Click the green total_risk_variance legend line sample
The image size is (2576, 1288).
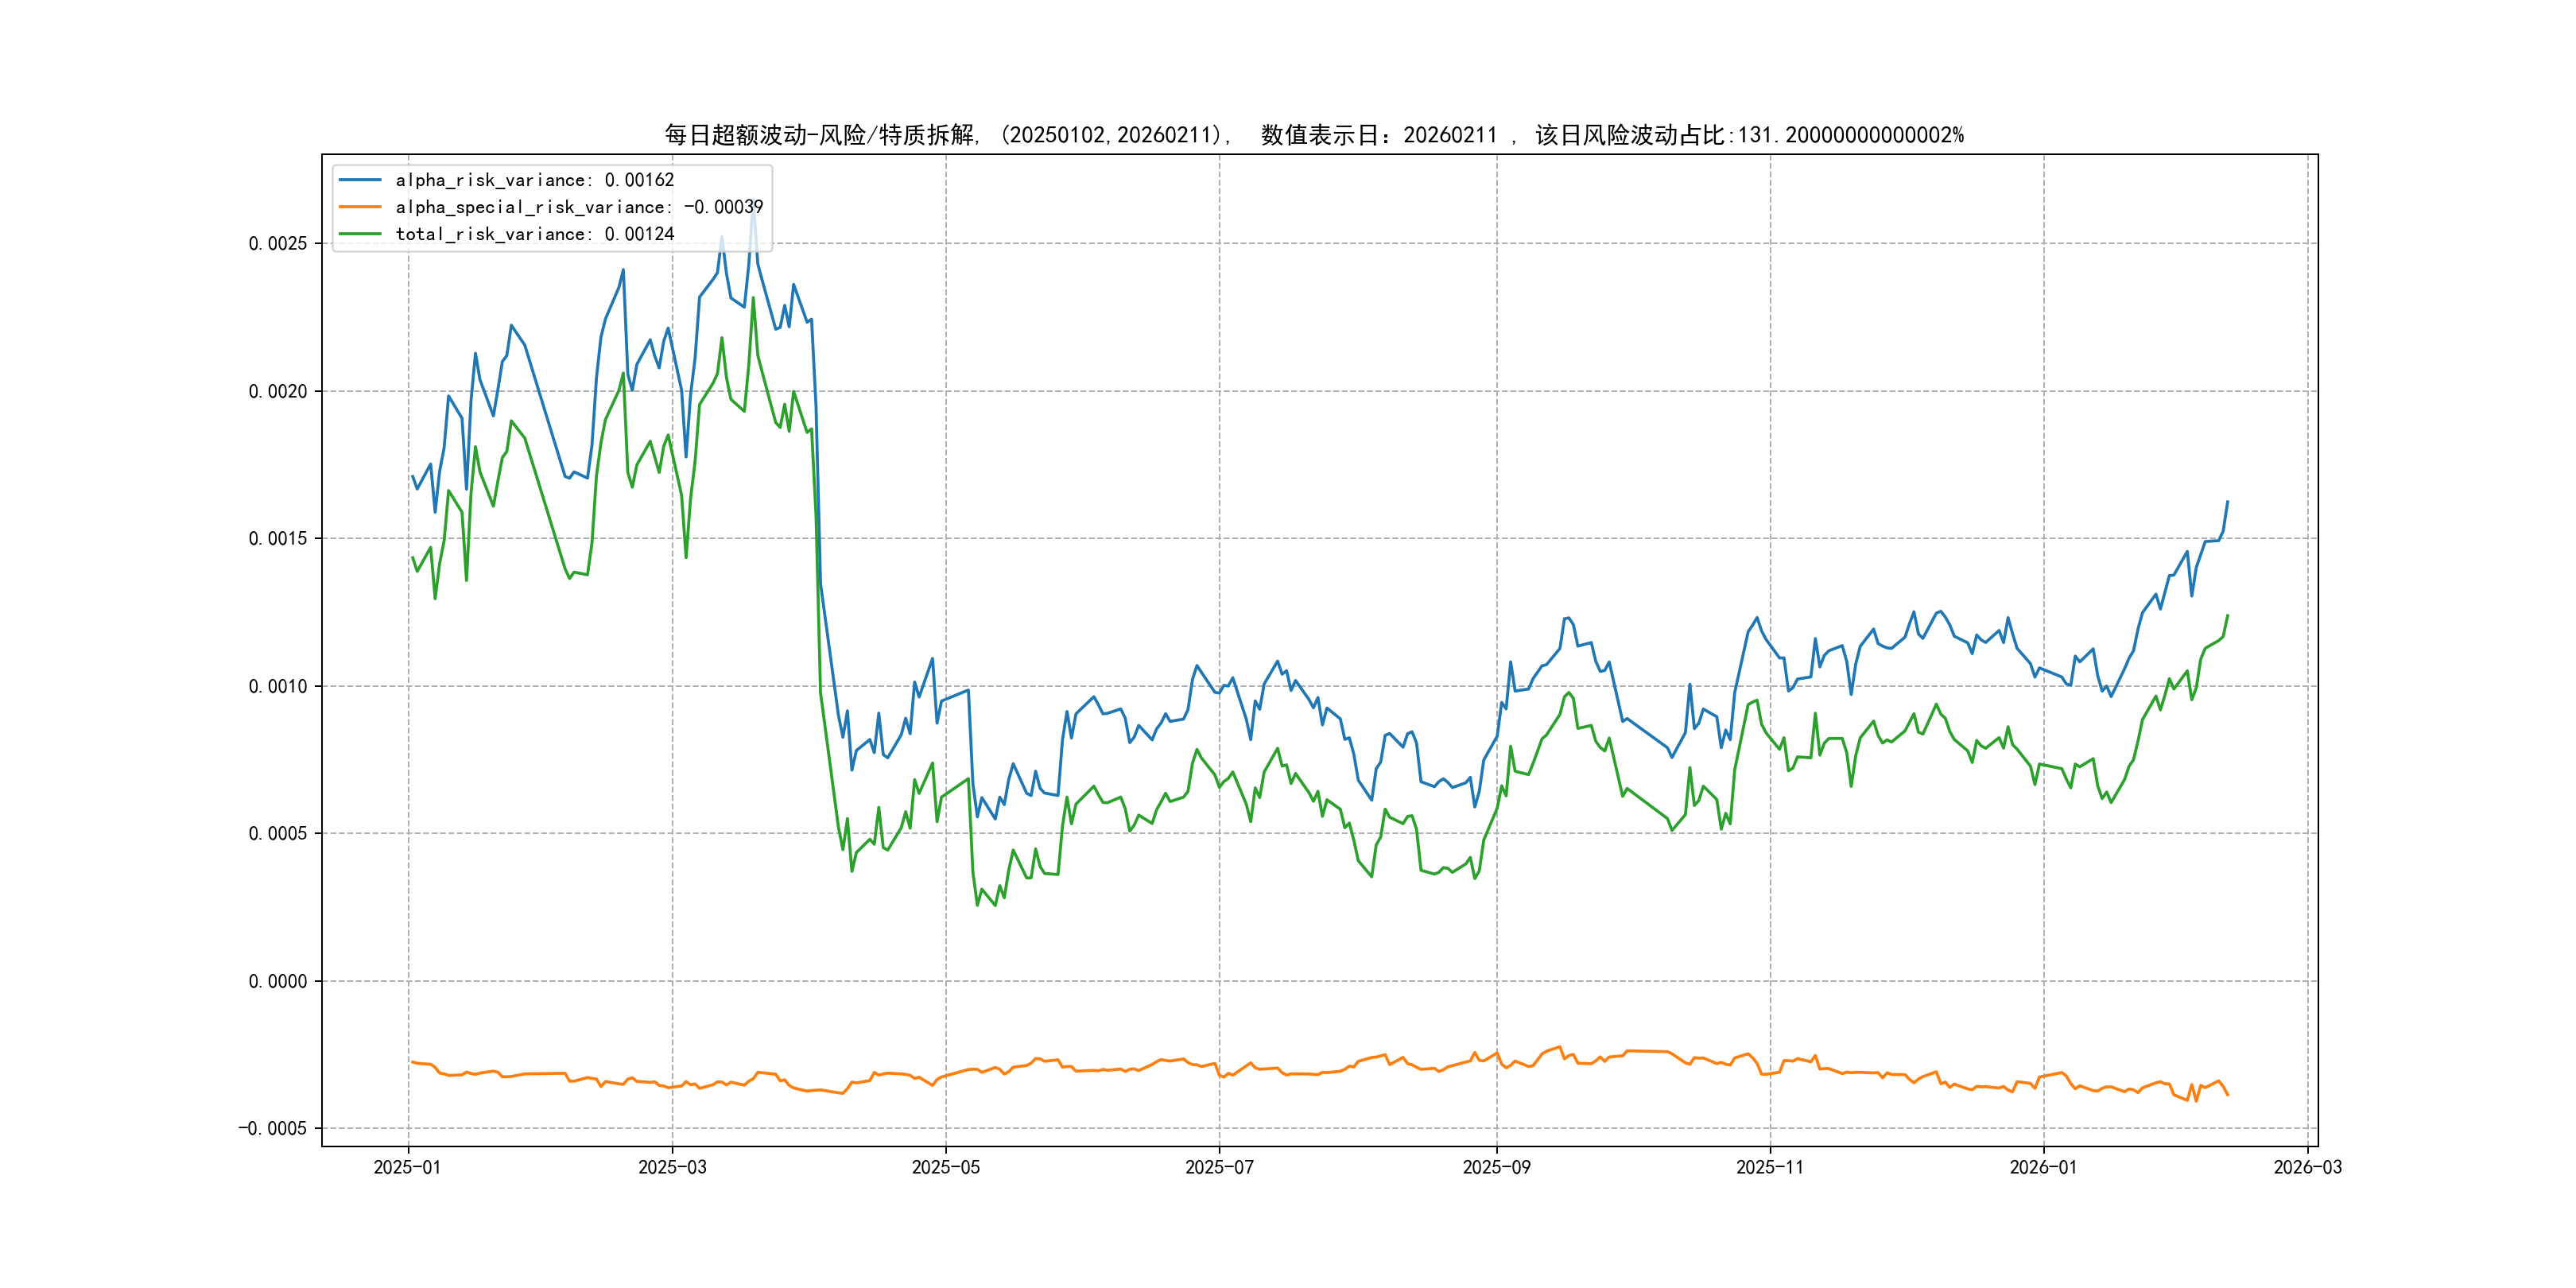click(360, 234)
